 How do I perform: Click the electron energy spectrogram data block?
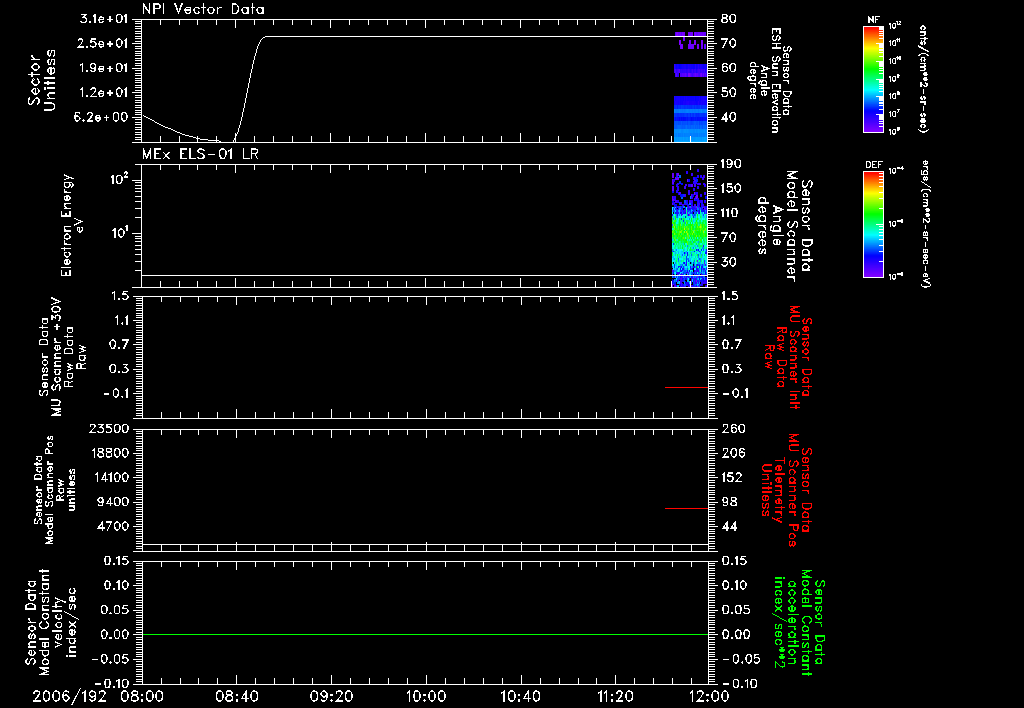click(690, 229)
